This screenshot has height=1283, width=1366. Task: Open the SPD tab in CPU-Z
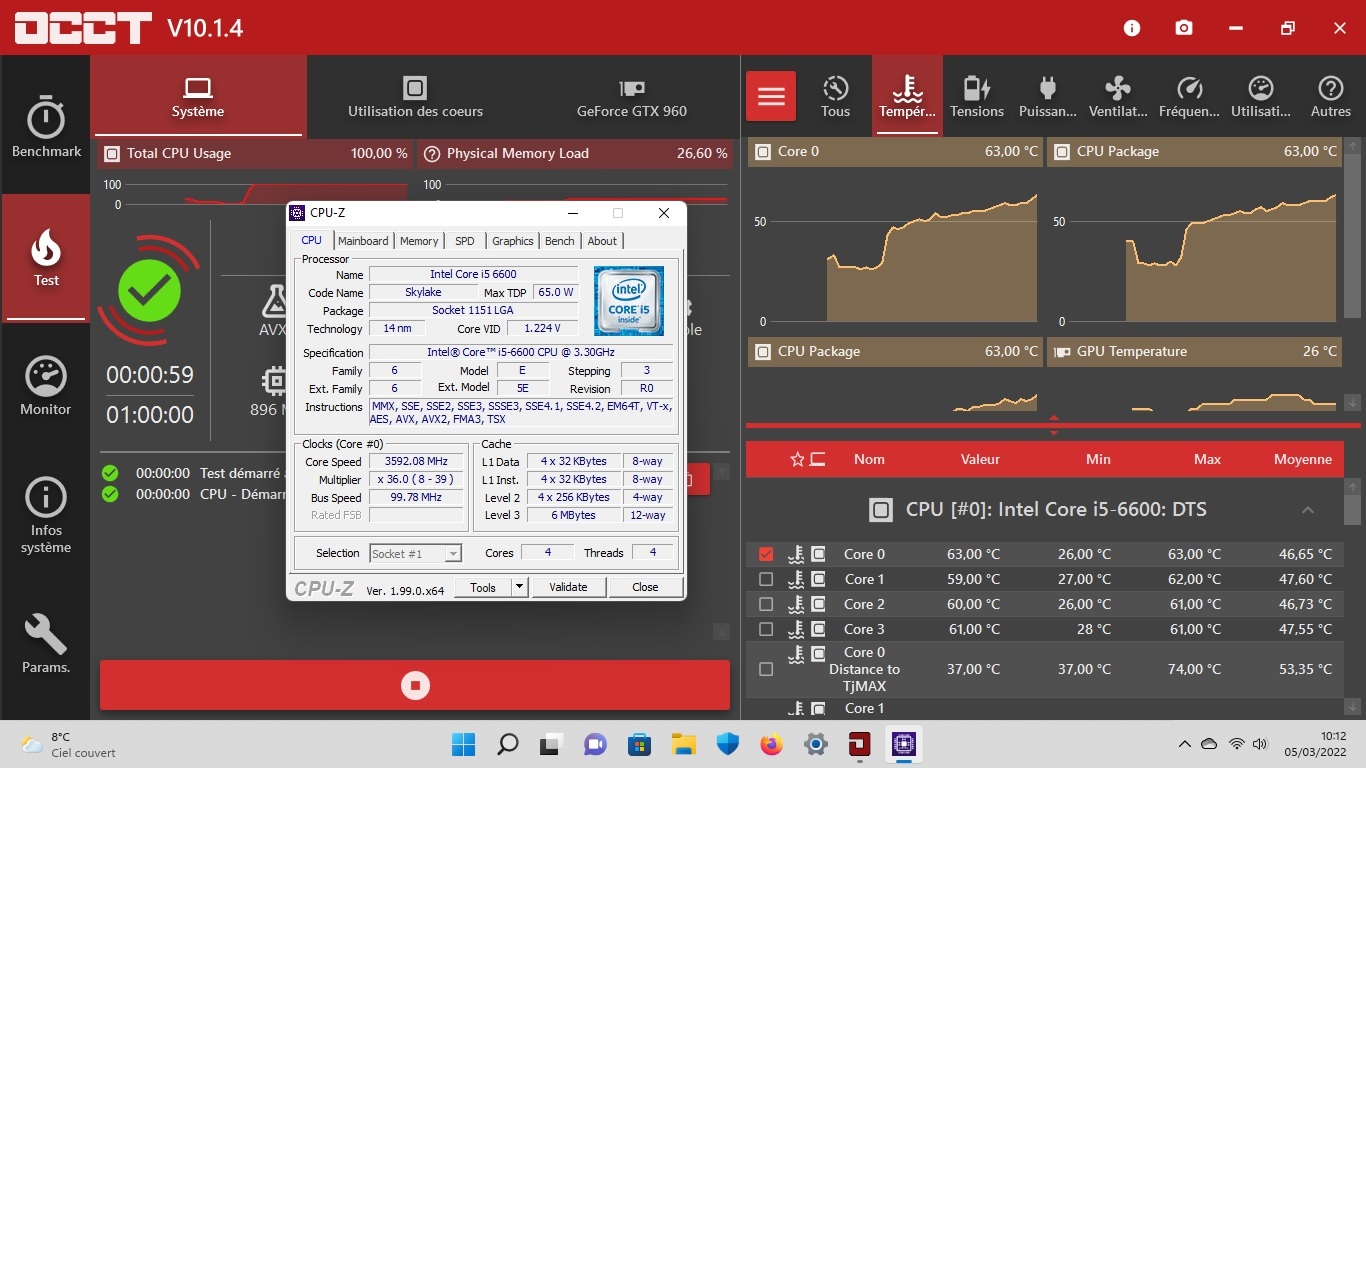[x=465, y=241]
